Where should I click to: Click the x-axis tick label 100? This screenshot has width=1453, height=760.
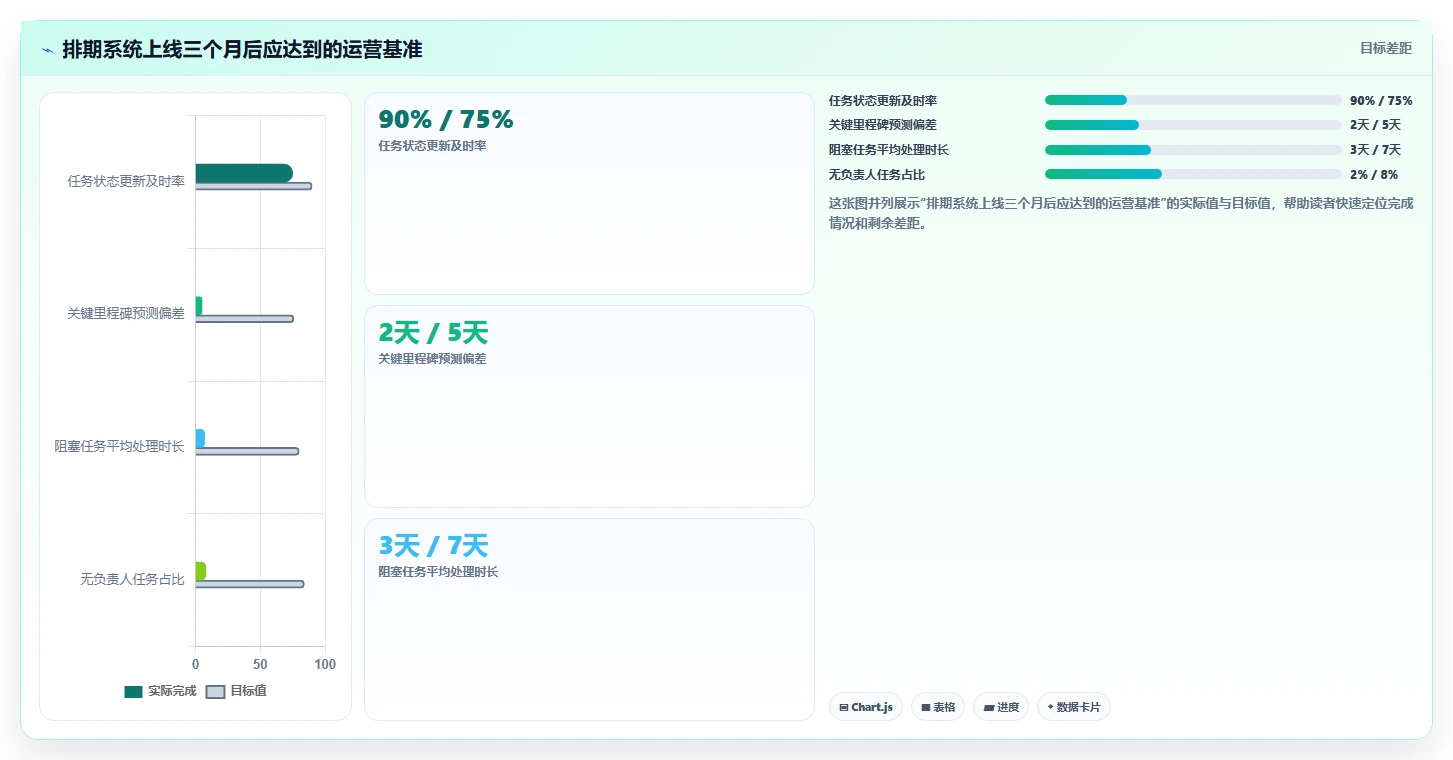(325, 664)
